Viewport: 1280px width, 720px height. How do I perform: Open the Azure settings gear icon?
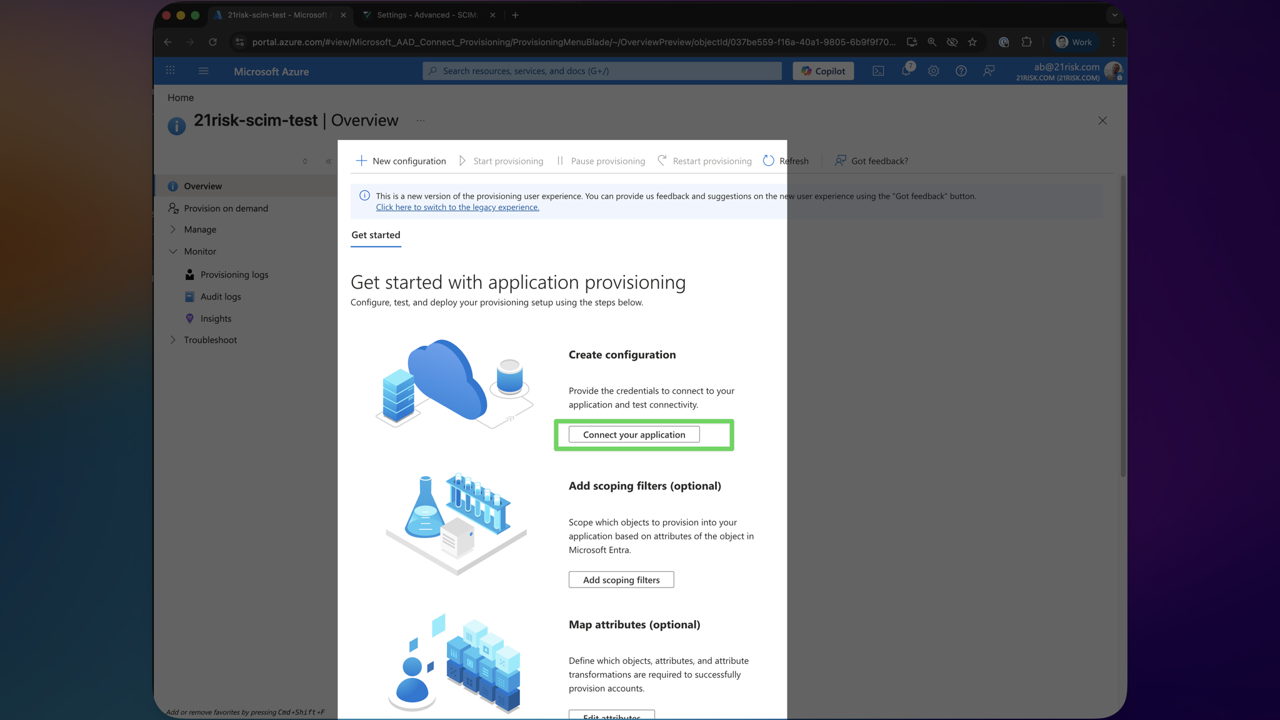click(x=932, y=71)
